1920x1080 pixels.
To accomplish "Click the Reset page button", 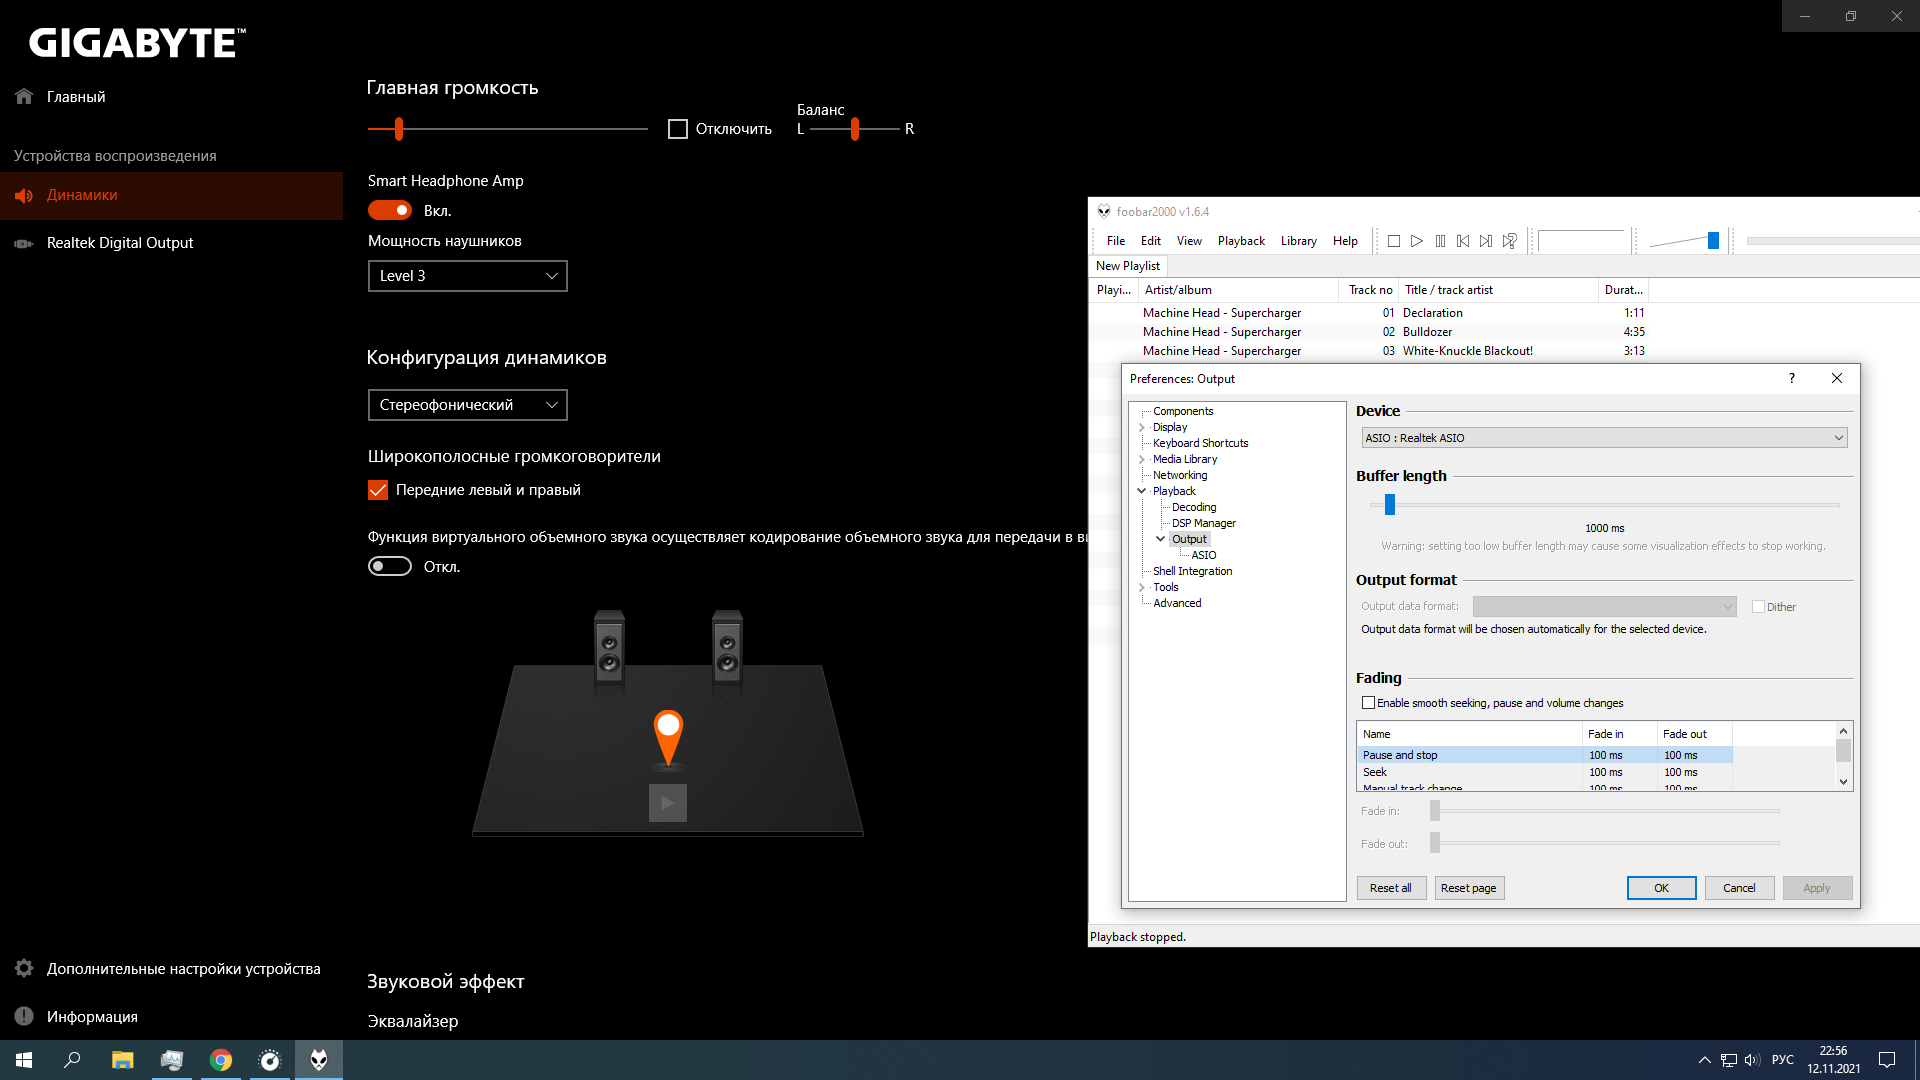I will [1468, 888].
